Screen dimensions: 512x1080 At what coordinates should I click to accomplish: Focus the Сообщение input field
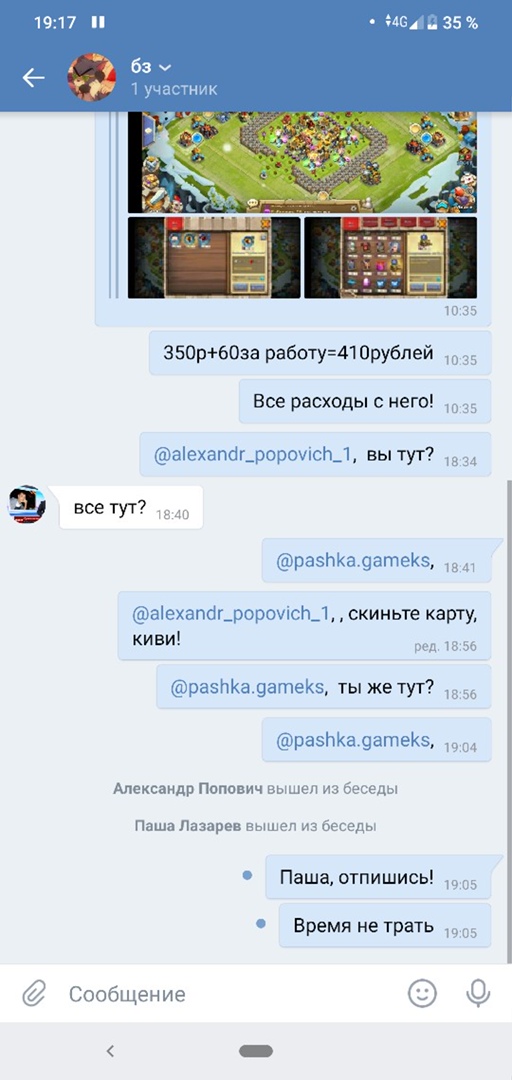227,993
